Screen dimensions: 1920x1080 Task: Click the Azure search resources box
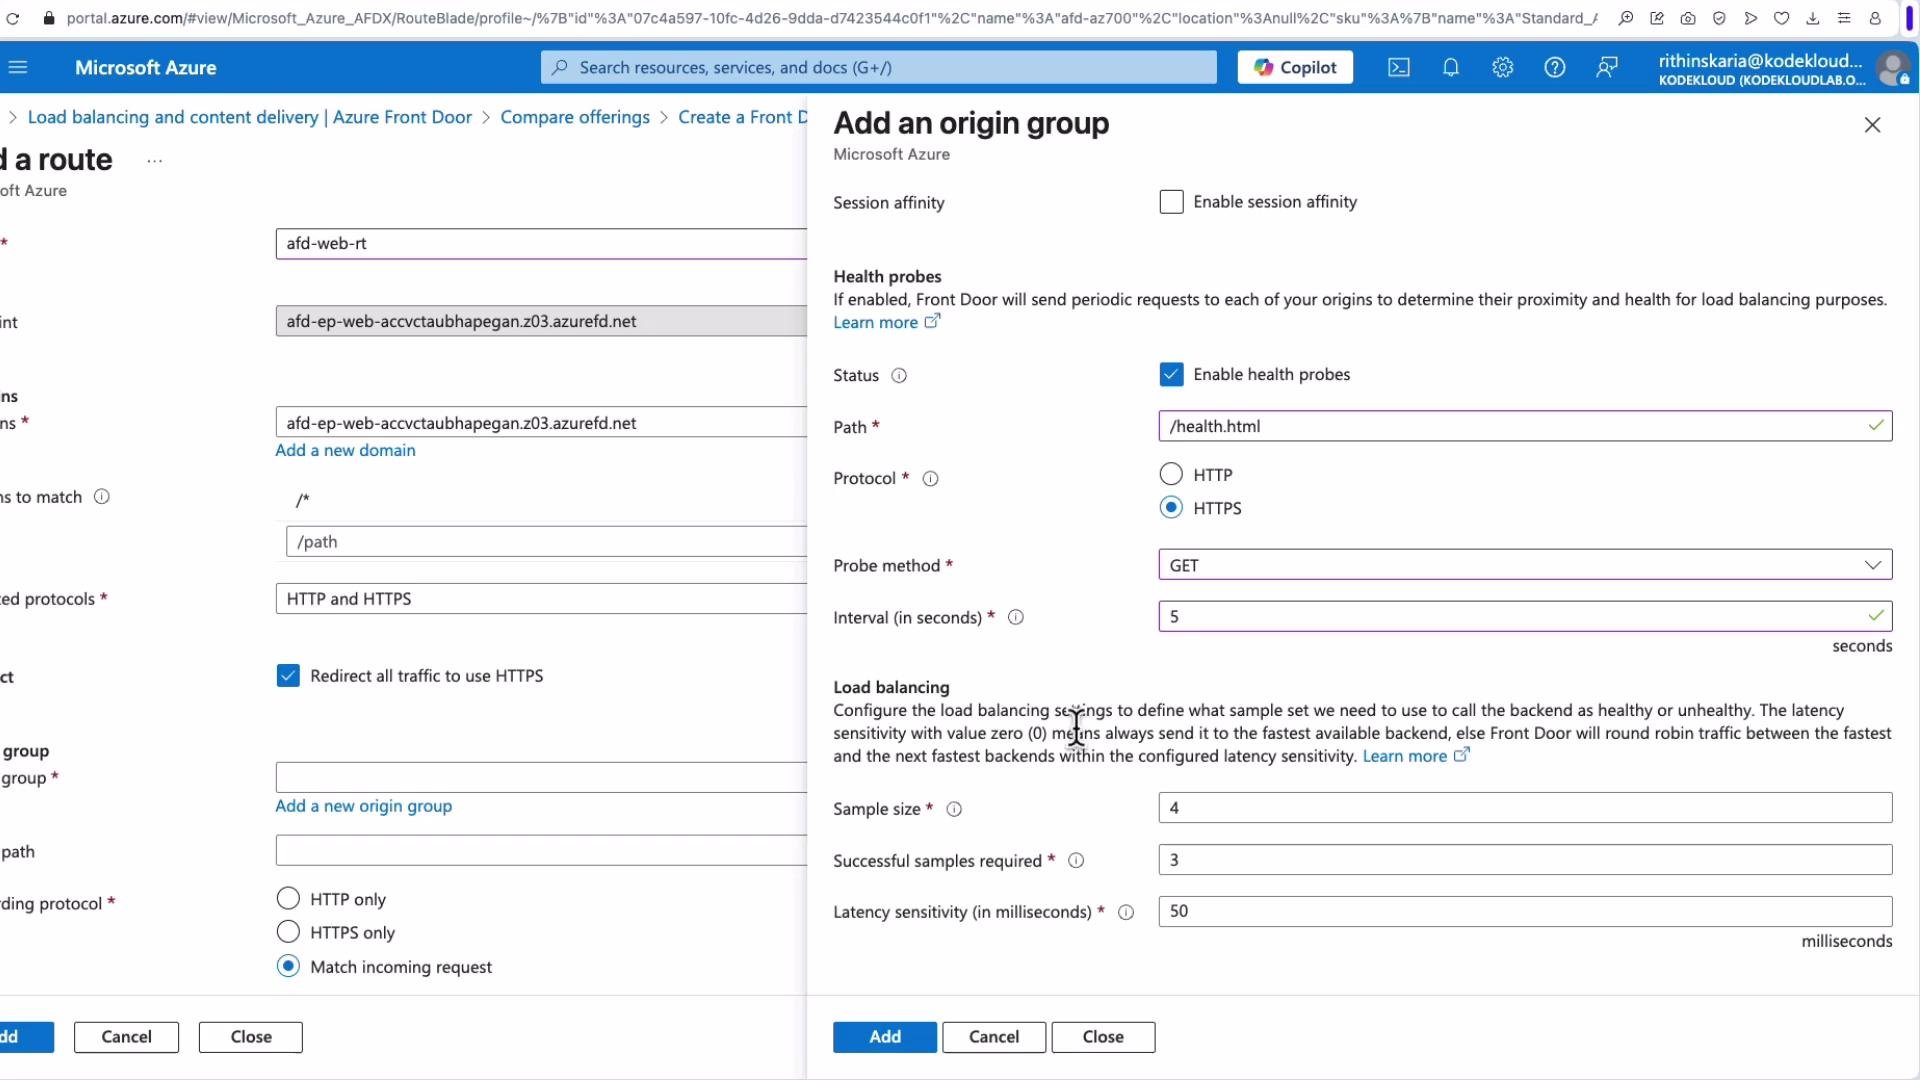tap(879, 67)
